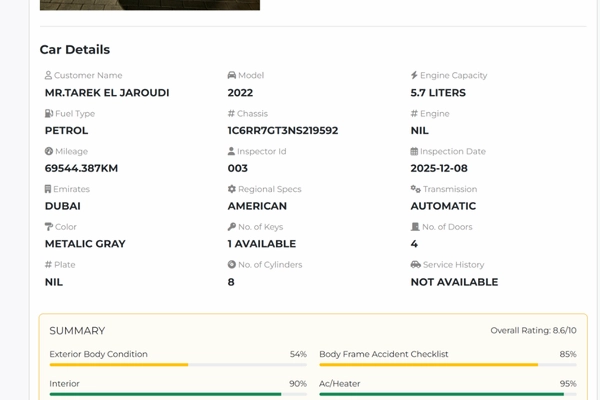Click the Inspection Date calendar icon

click(x=414, y=151)
